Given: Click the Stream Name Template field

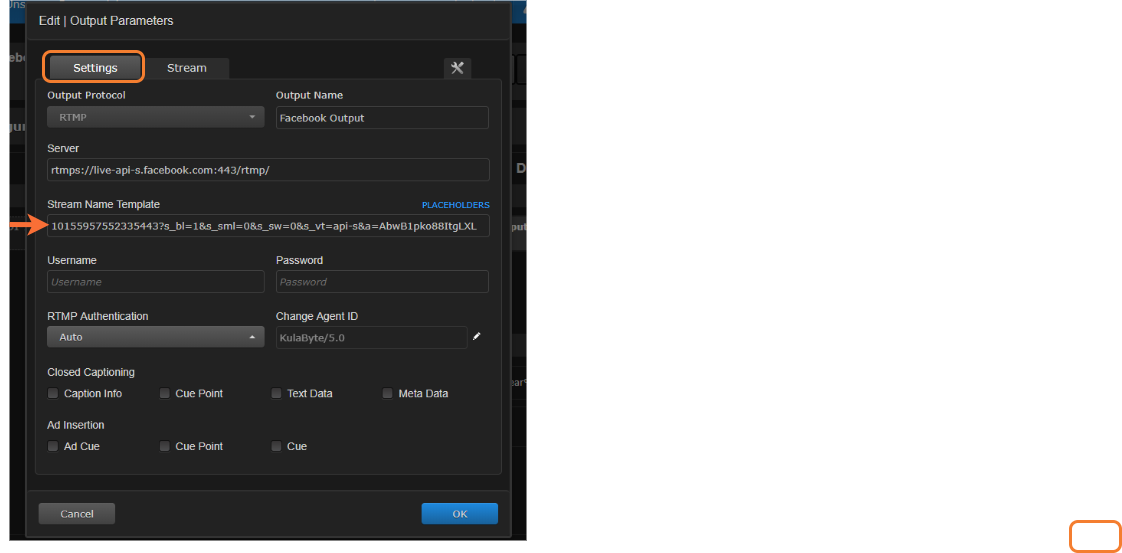Looking at the screenshot, I should [268, 226].
